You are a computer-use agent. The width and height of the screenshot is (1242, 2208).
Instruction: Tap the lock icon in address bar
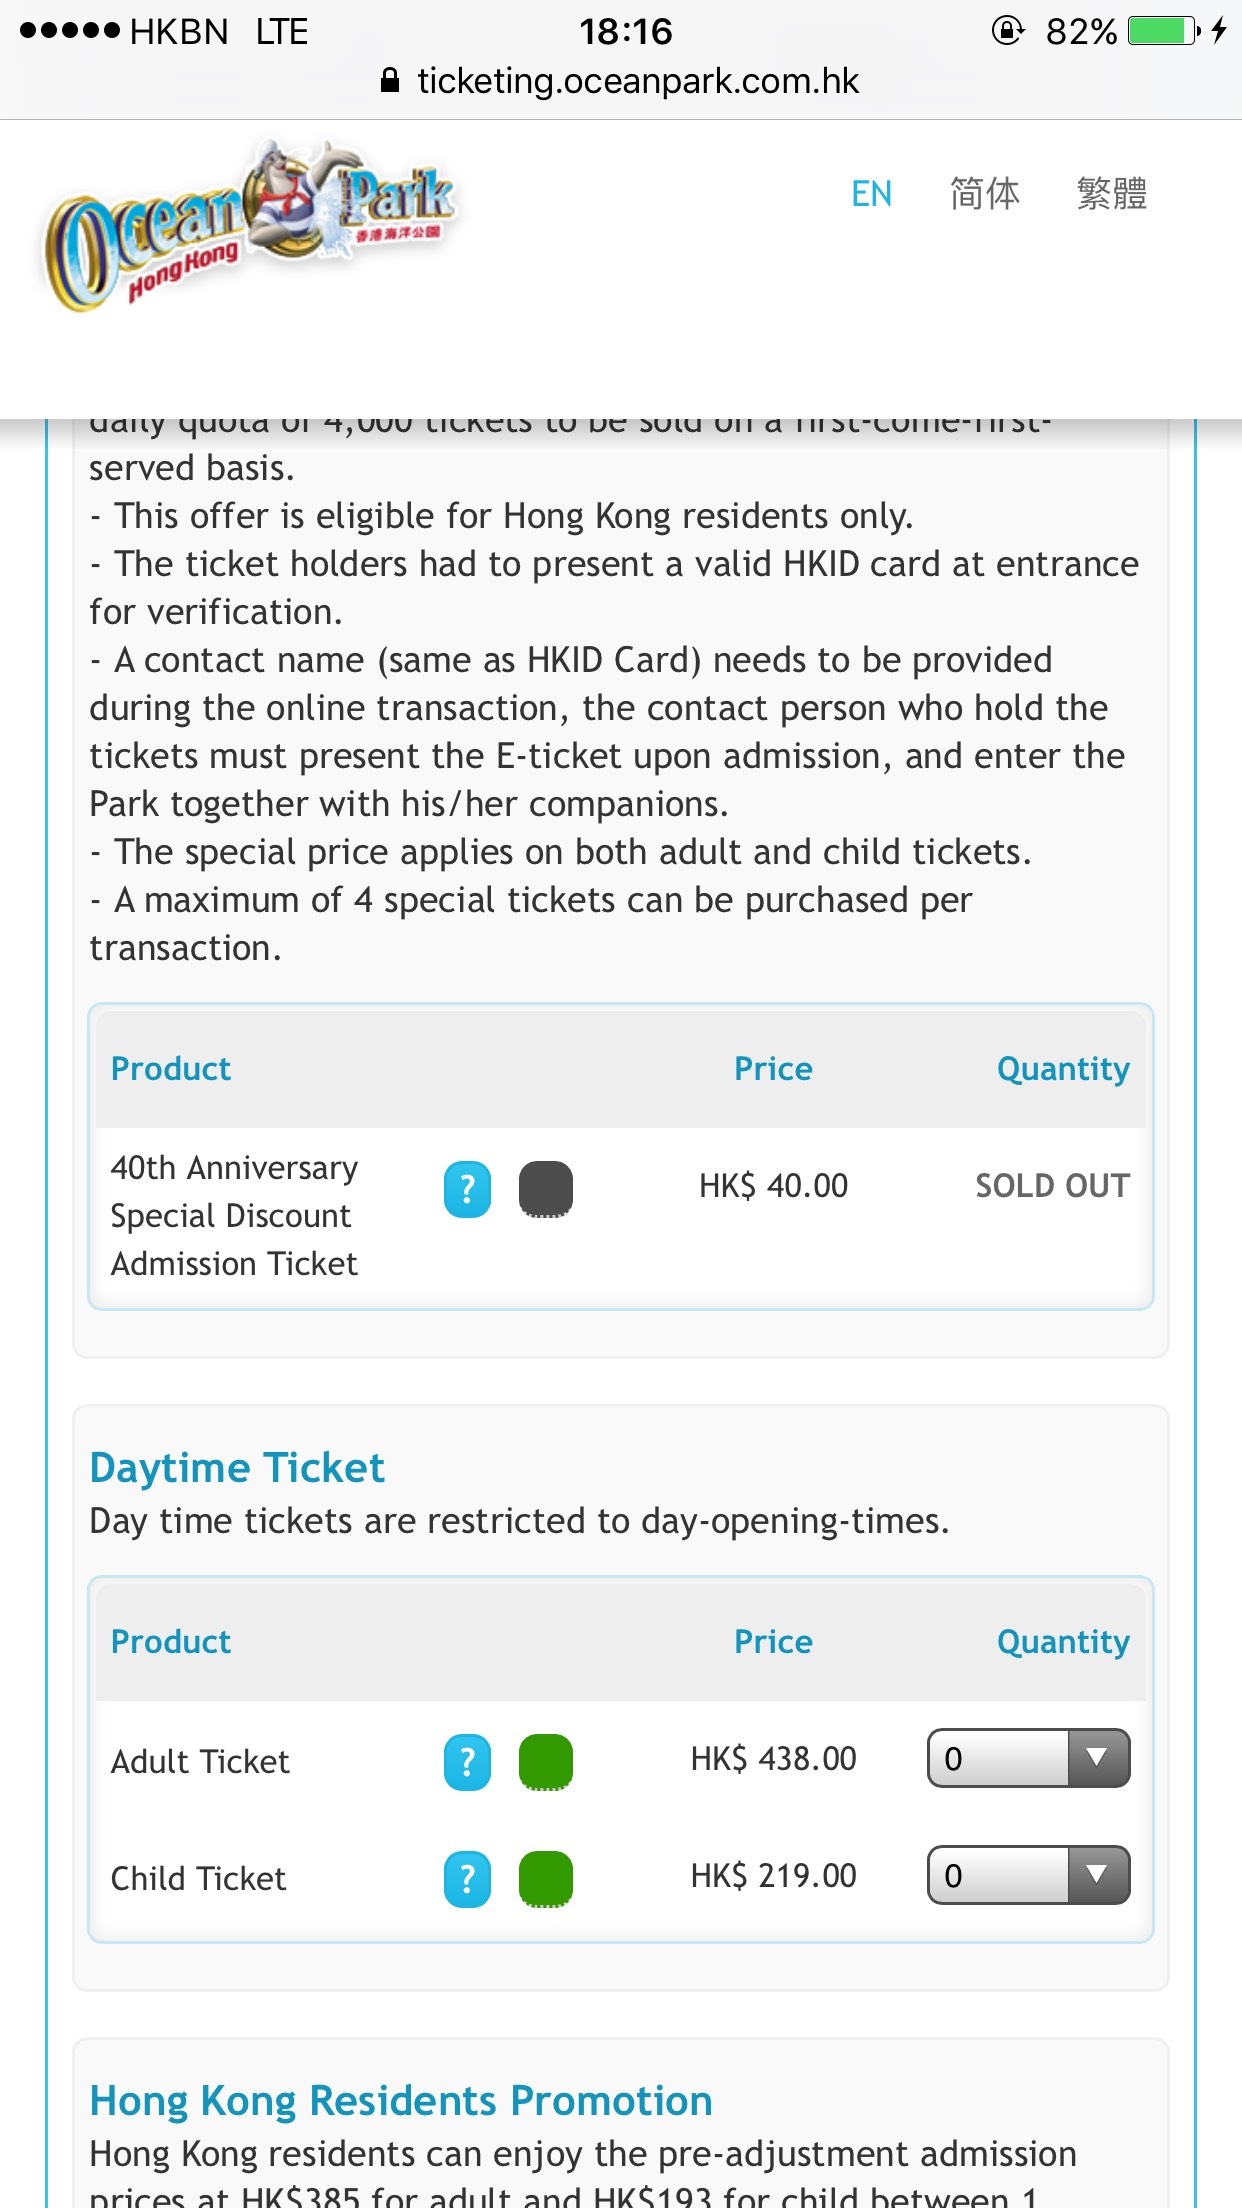coord(391,81)
